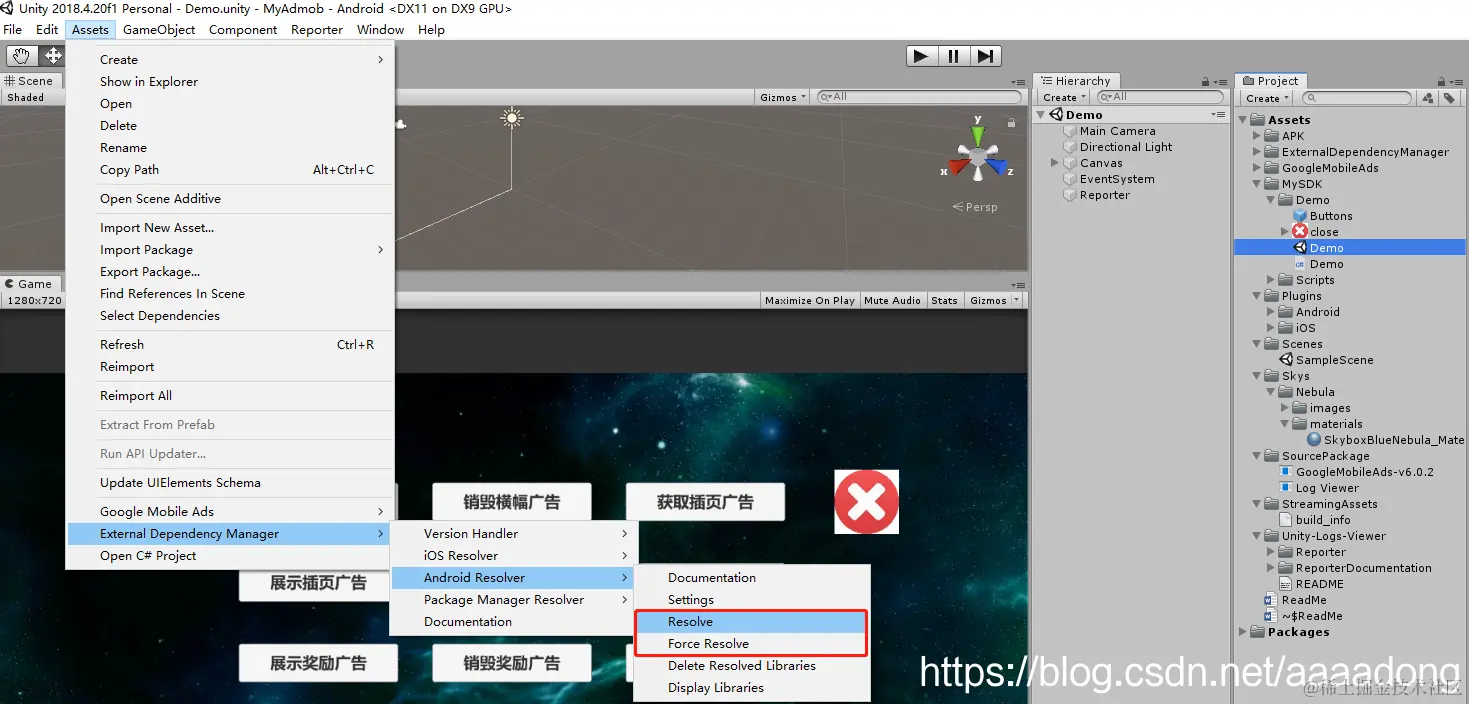1469x704 pixels.
Task: Toggle the Project panel lock
Action: (x=1441, y=82)
